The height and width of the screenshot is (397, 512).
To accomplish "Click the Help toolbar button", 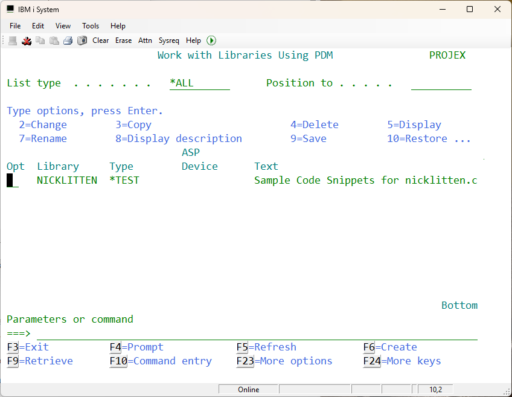I will pos(193,41).
